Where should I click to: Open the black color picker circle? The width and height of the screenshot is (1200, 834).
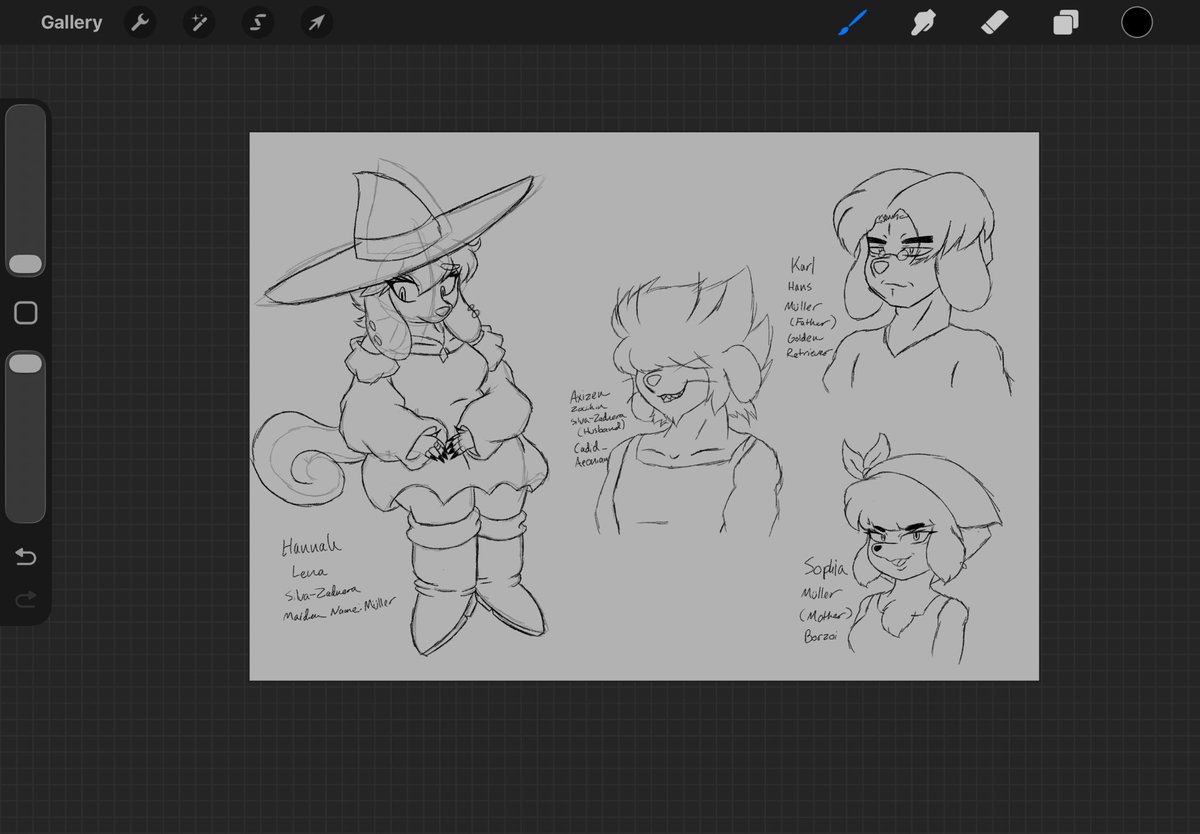pyautogui.click(x=1137, y=22)
